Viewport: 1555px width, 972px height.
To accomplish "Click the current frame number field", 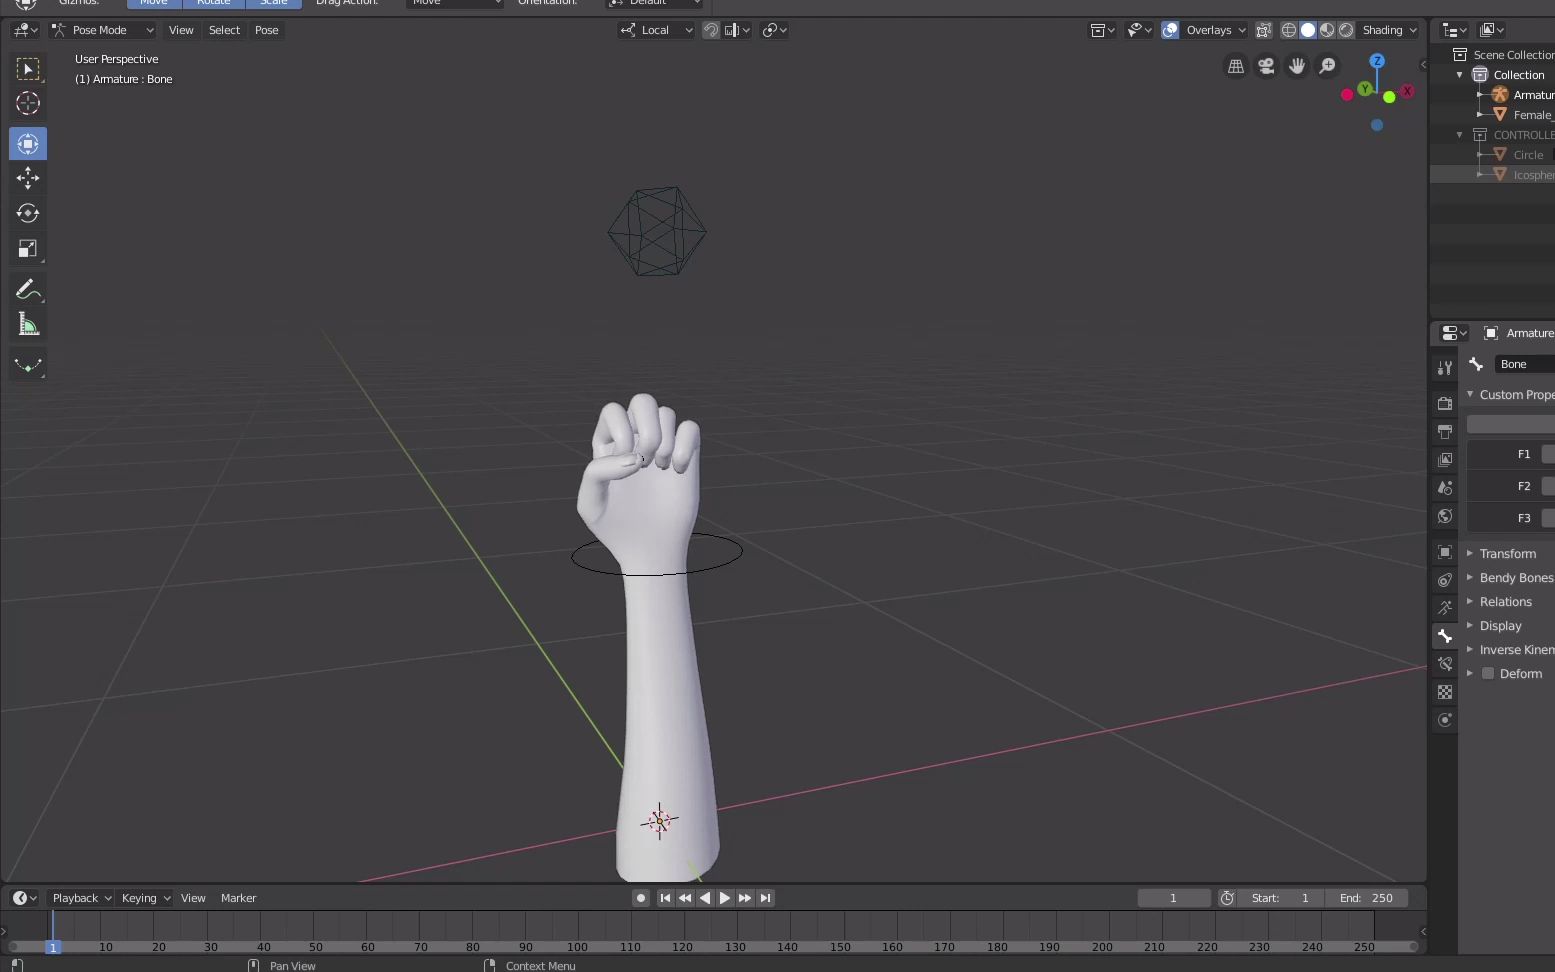I will (x=1173, y=898).
